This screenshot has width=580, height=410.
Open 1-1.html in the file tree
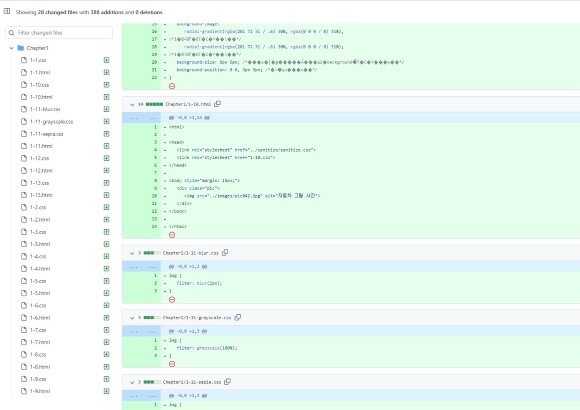pos(40,73)
